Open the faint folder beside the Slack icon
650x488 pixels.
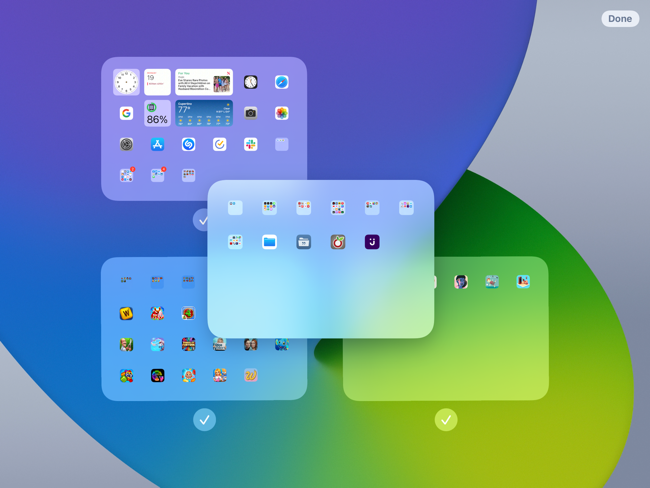[281, 144]
